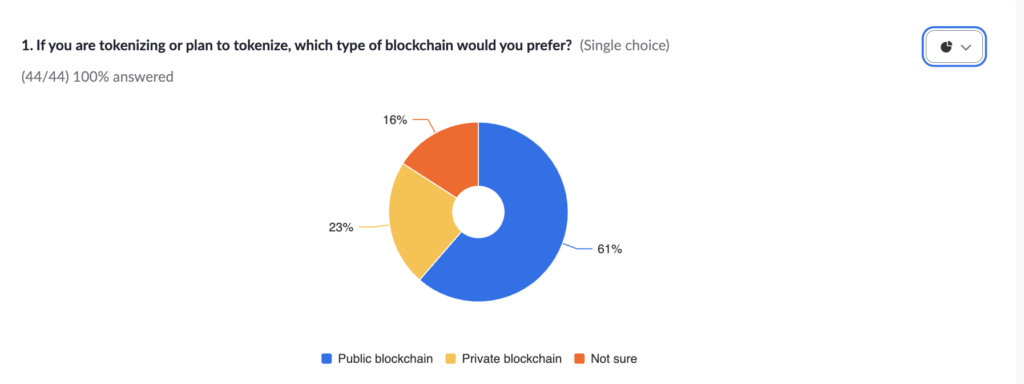1024x384 pixels.
Task: Toggle the Private blockchain legend label
Action: point(511,359)
